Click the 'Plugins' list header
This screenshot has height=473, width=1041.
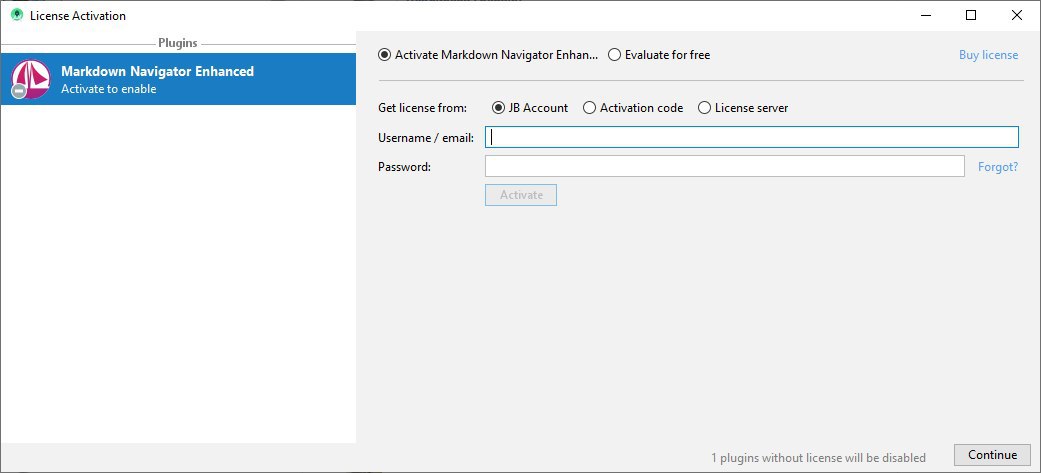coord(178,43)
